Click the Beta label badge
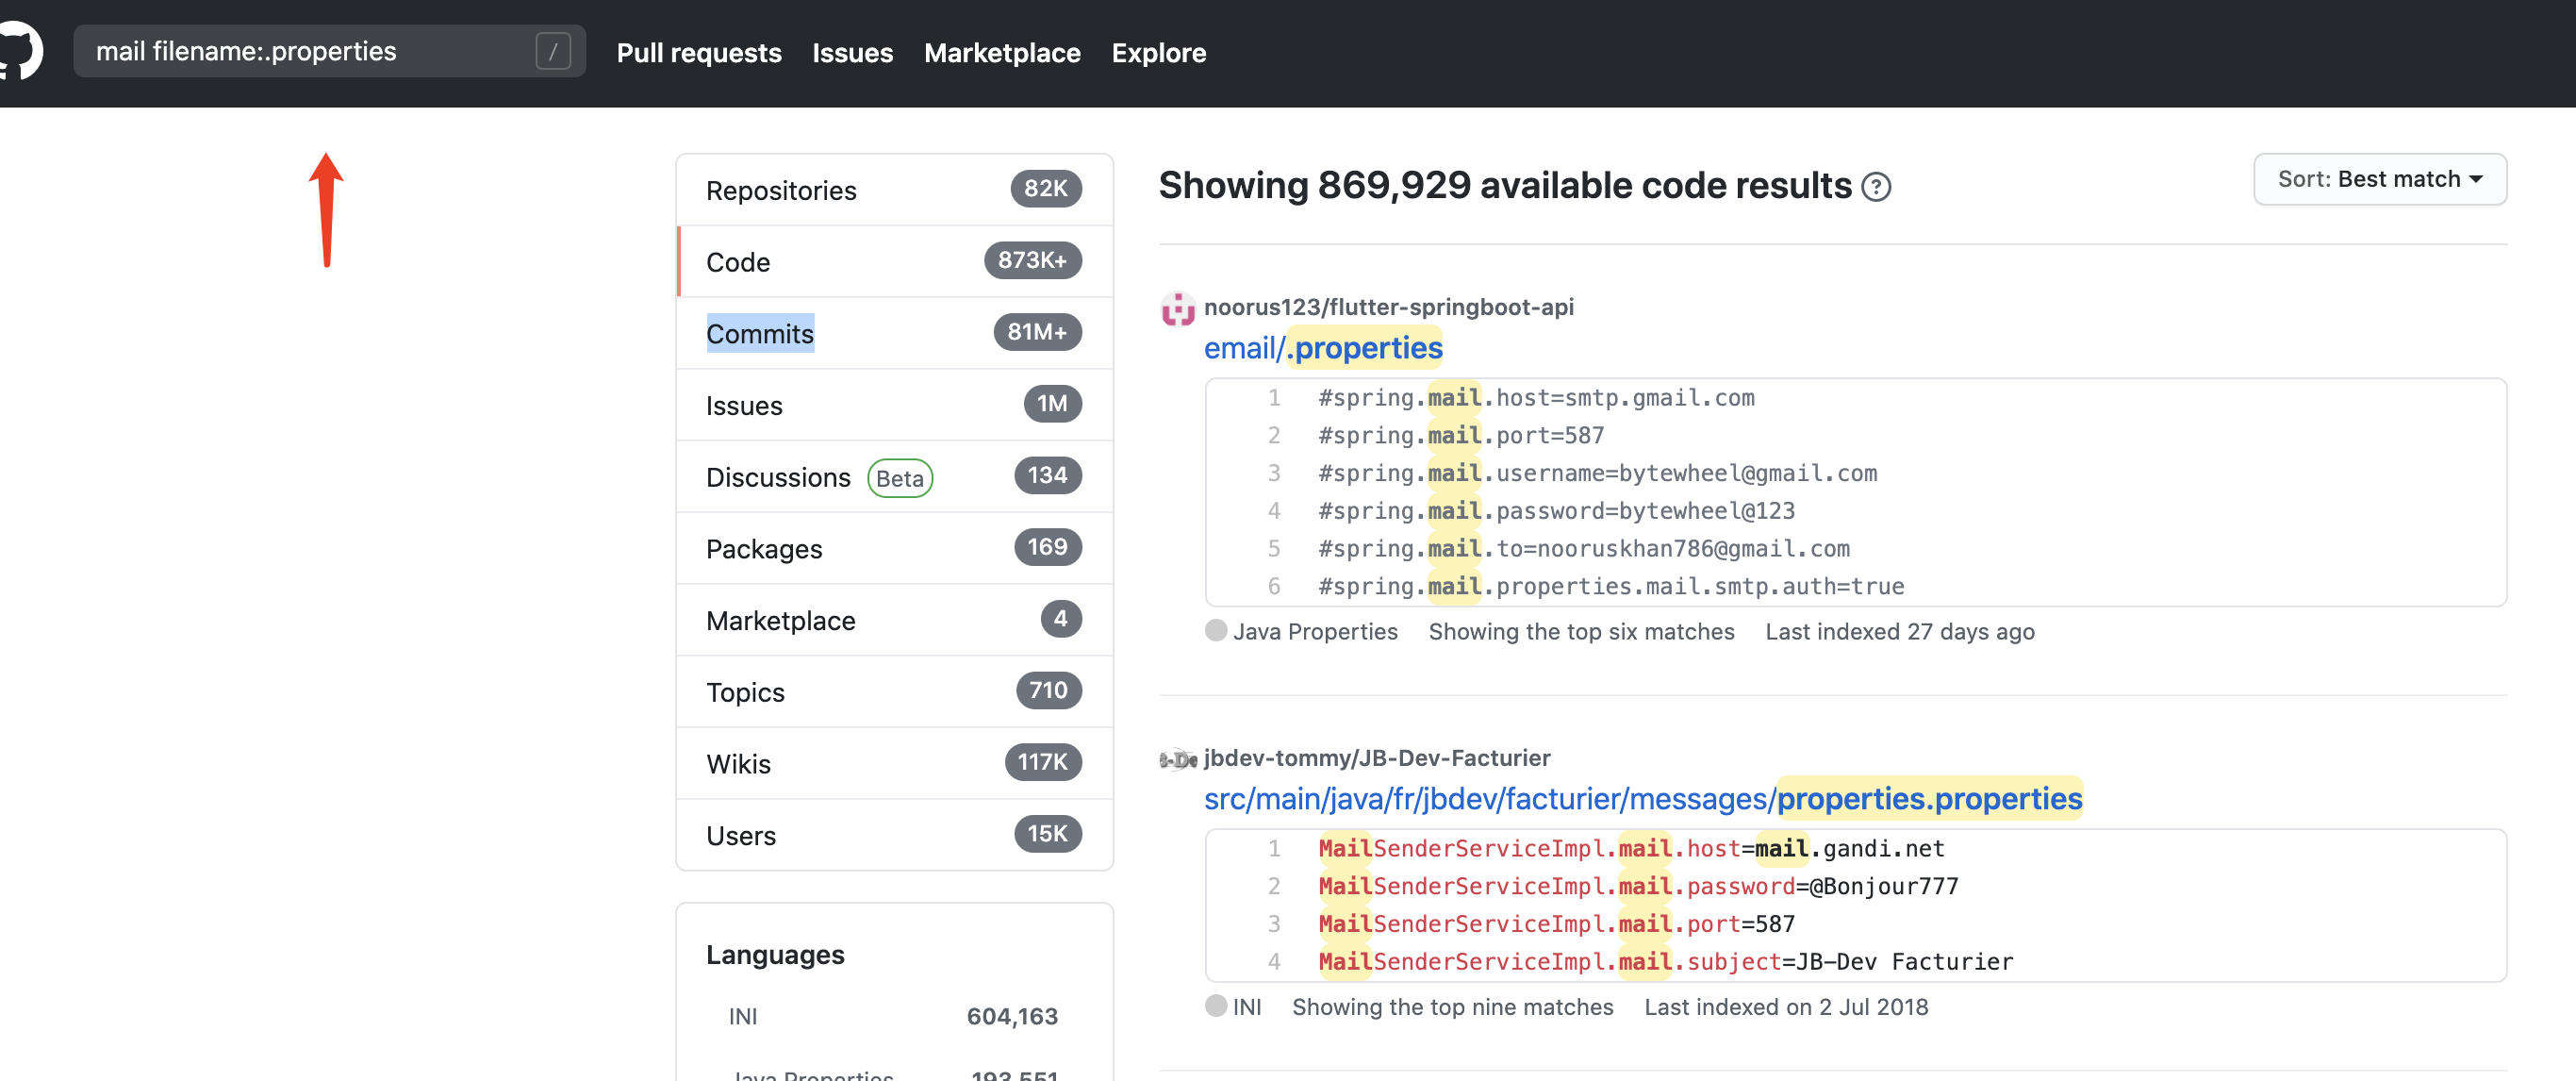 pos(899,478)
